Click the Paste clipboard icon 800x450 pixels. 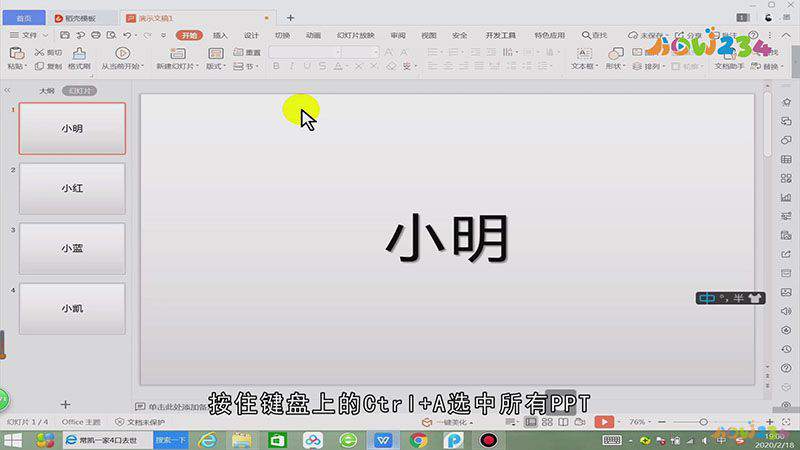pos(17,53)
